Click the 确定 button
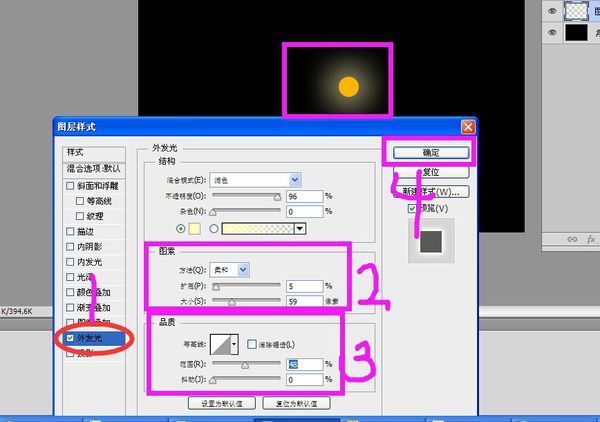Image resolution: width=600 pixels, height=422 pixels. 430,153
